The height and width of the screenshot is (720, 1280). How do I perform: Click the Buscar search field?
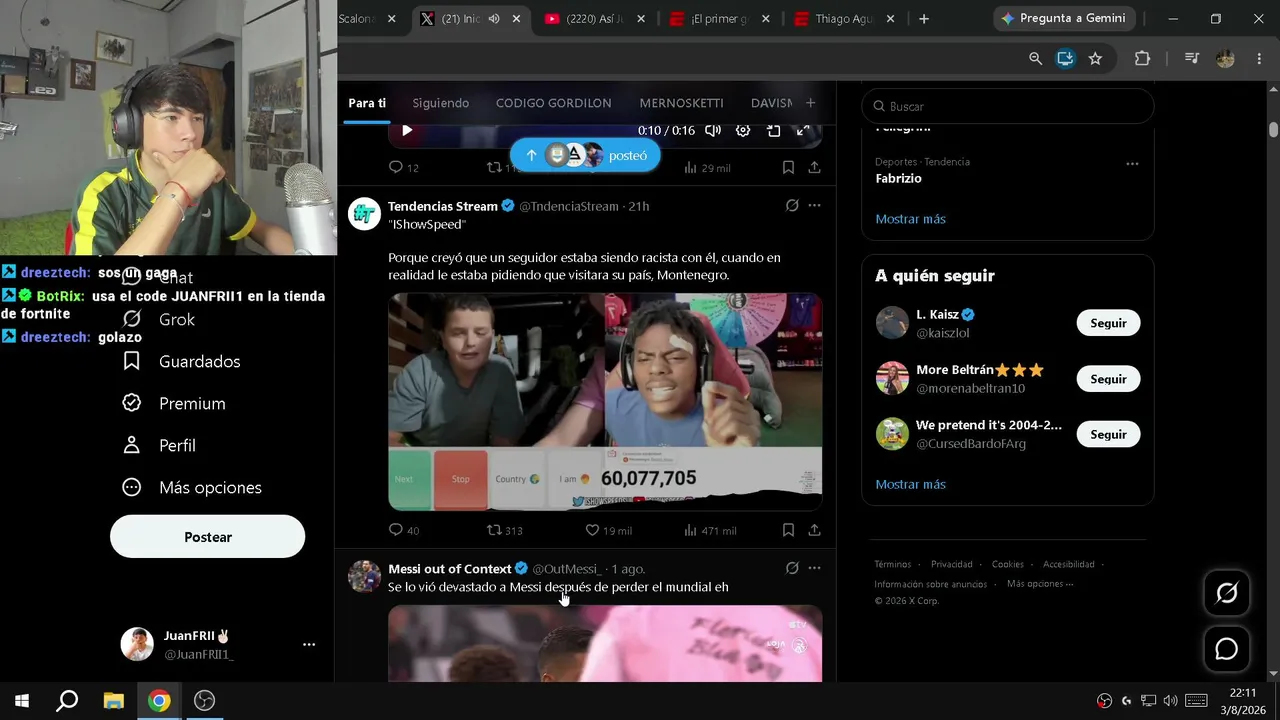(x=1008, y=106)
